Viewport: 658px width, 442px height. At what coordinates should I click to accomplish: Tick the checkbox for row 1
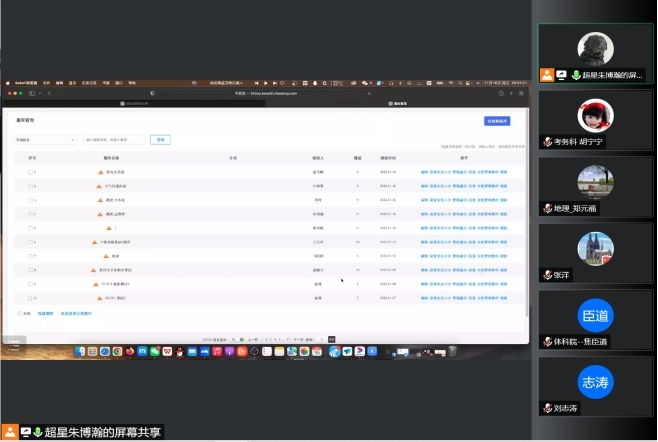30,172
